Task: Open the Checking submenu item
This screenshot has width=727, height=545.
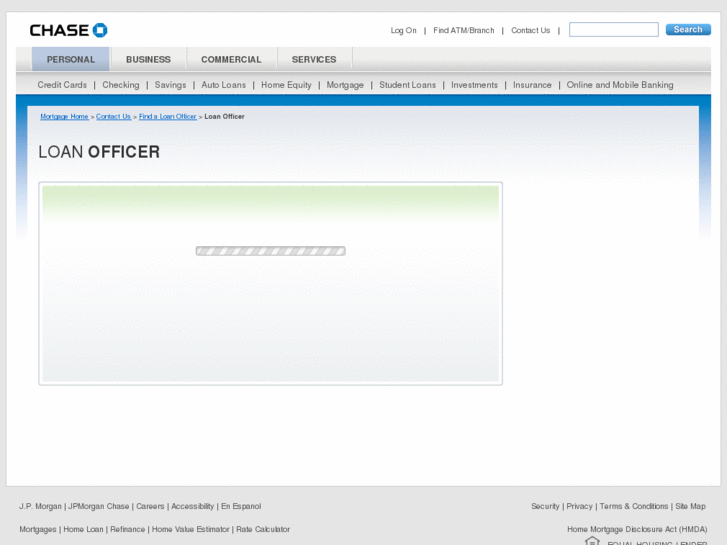Action: 121,85
